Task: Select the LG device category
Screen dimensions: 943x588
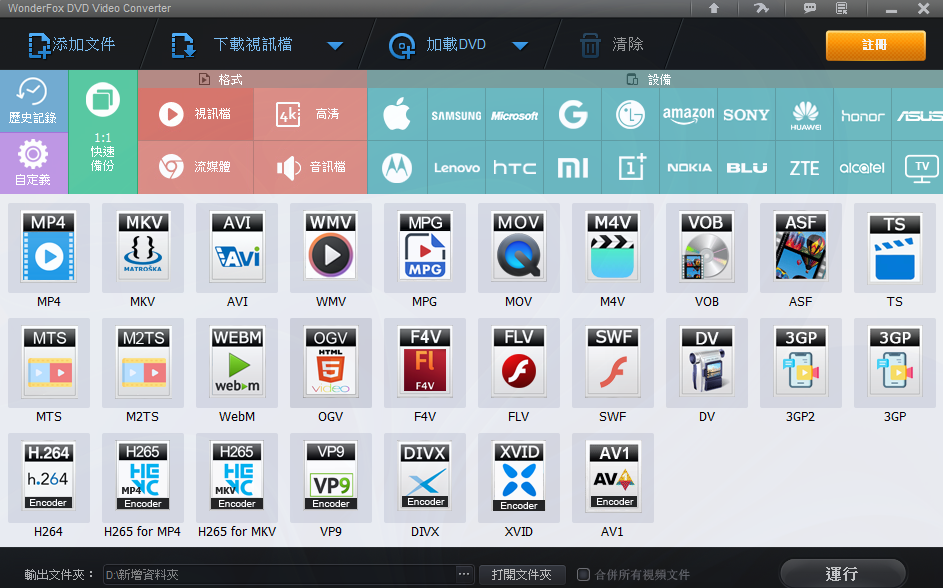Action: pos(630,114)
